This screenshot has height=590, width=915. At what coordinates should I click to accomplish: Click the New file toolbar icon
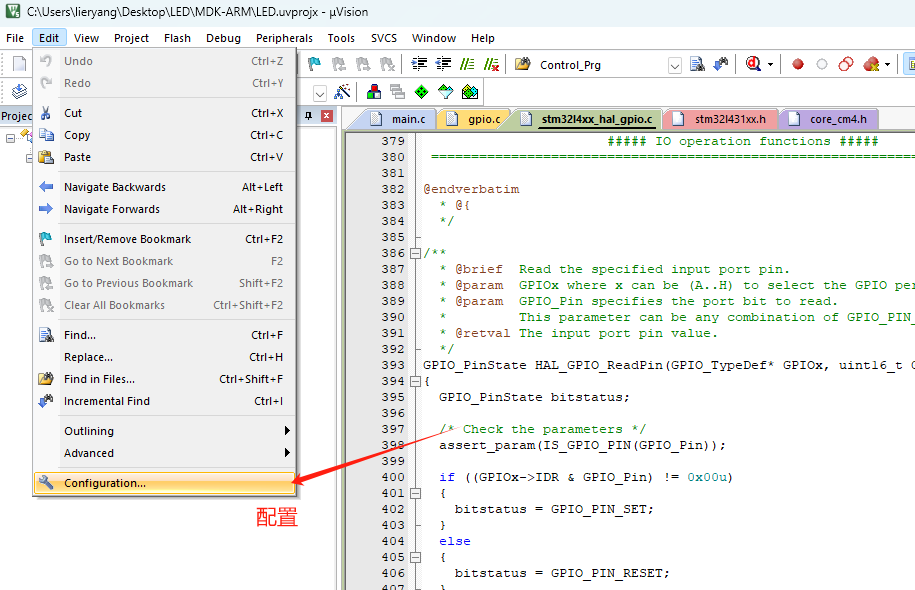[x=19, y=64]
